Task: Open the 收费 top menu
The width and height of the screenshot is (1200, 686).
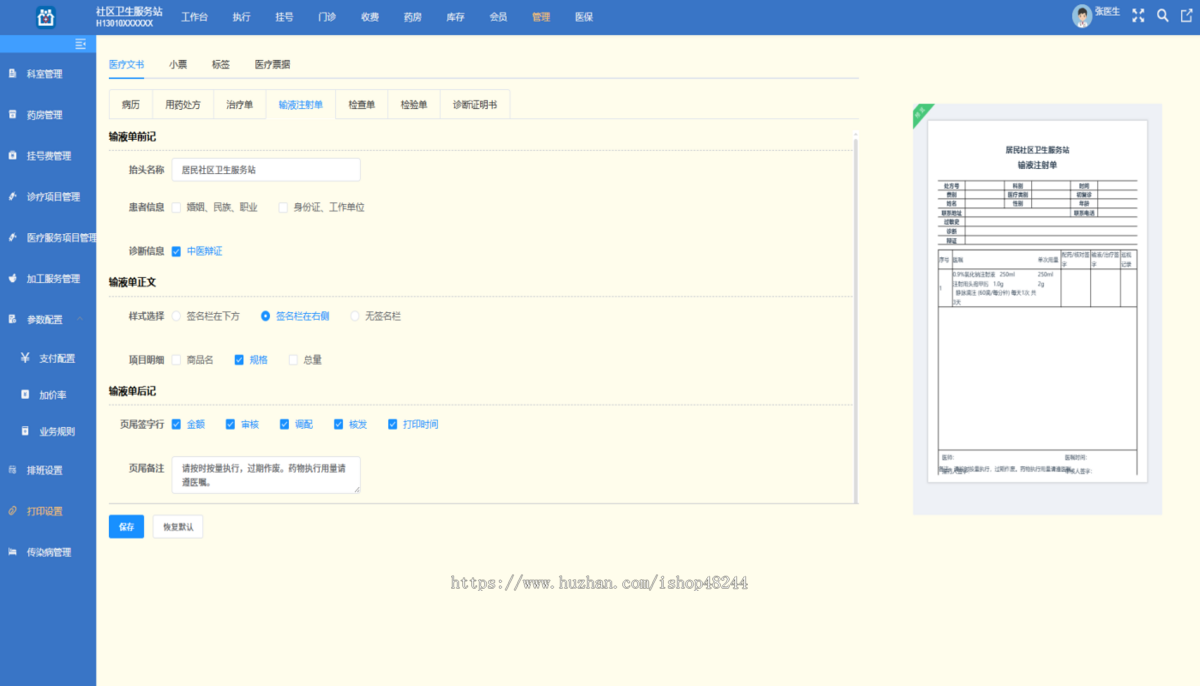Action: [x=370, y=17]
